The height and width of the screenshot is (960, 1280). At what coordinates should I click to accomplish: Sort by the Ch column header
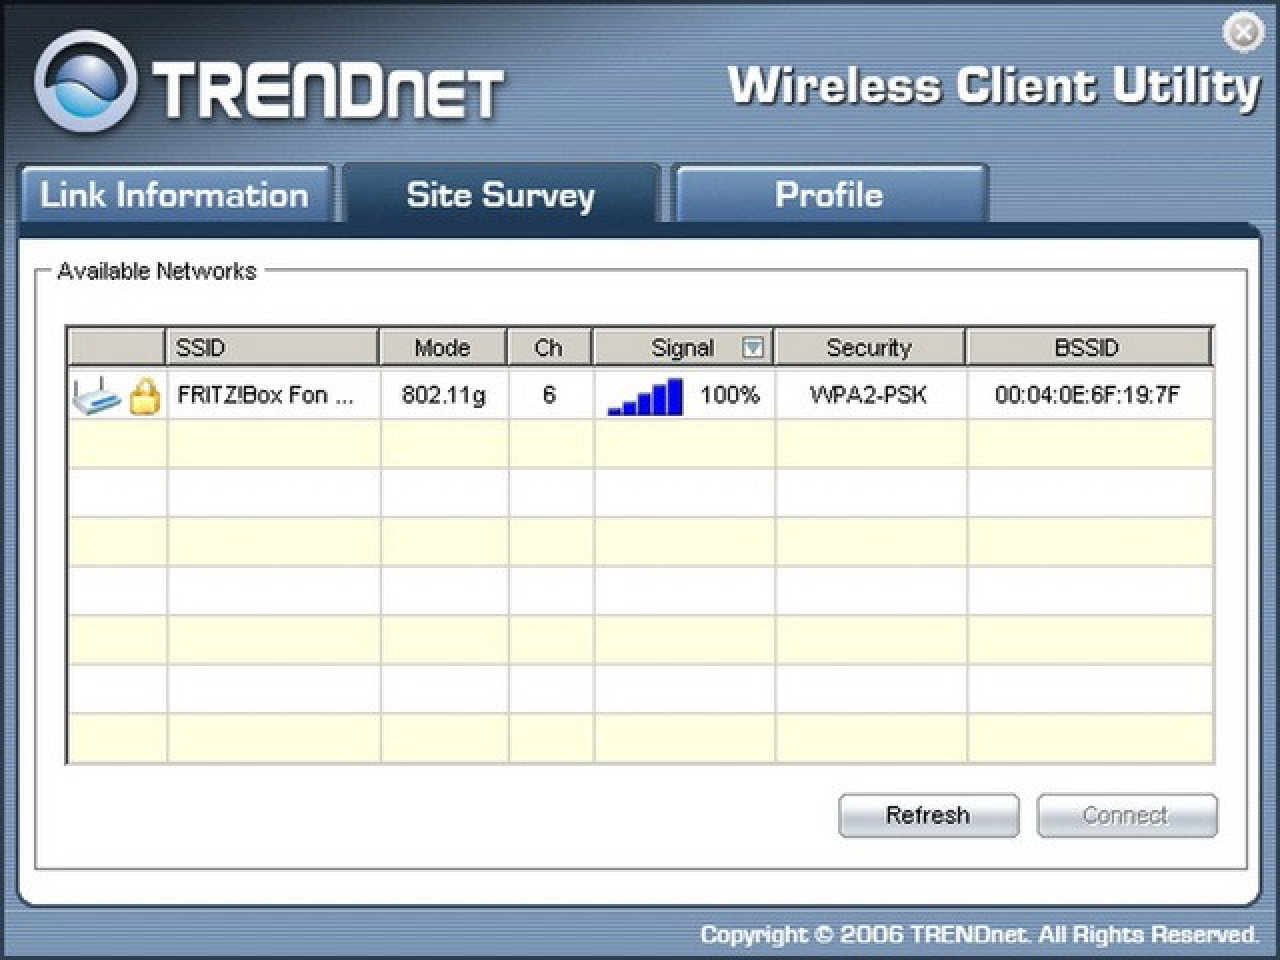549,347
